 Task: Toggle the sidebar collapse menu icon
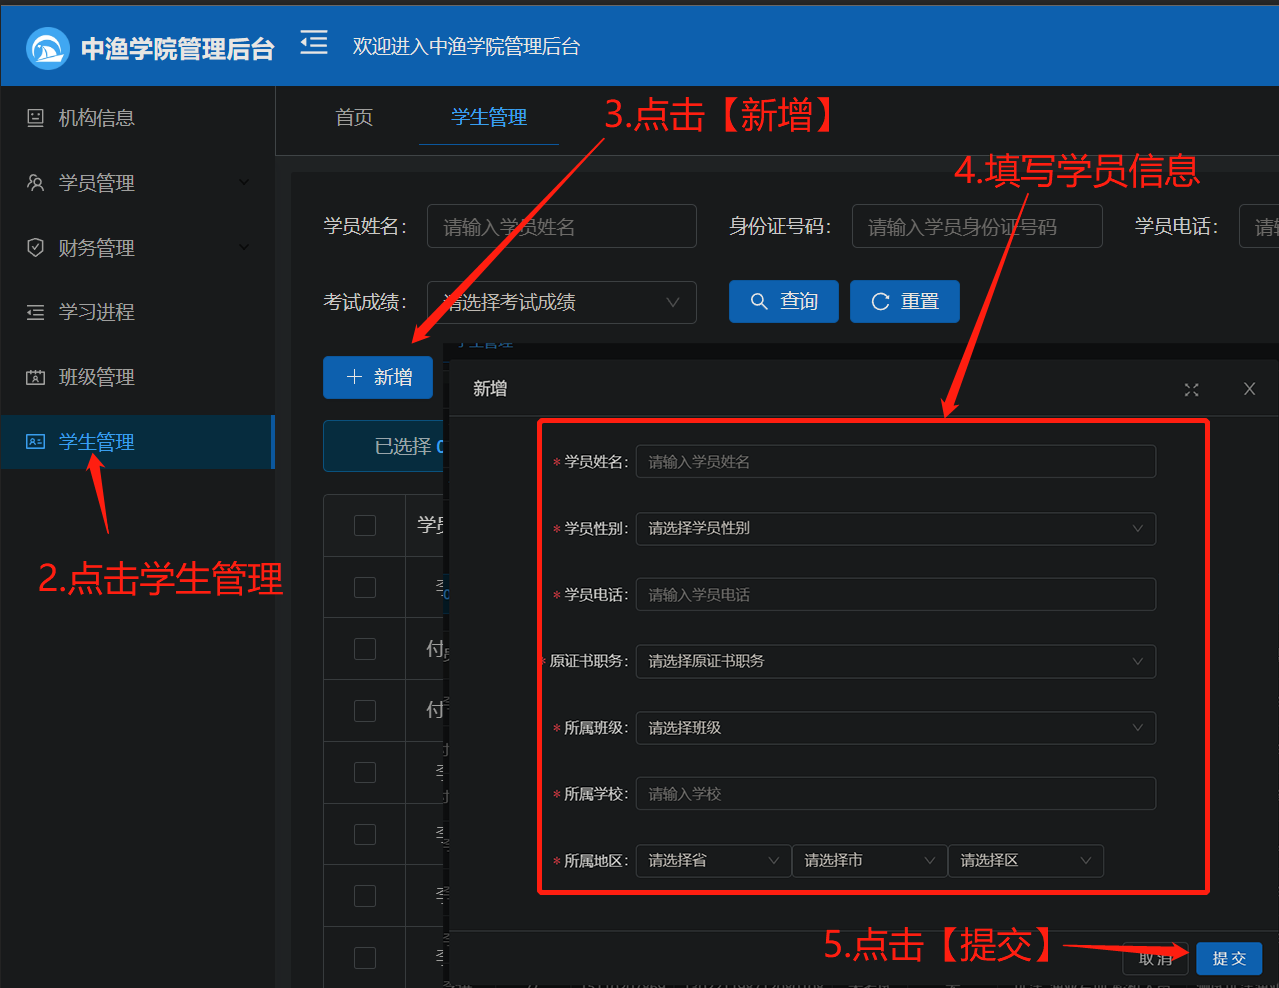point(314,43)
